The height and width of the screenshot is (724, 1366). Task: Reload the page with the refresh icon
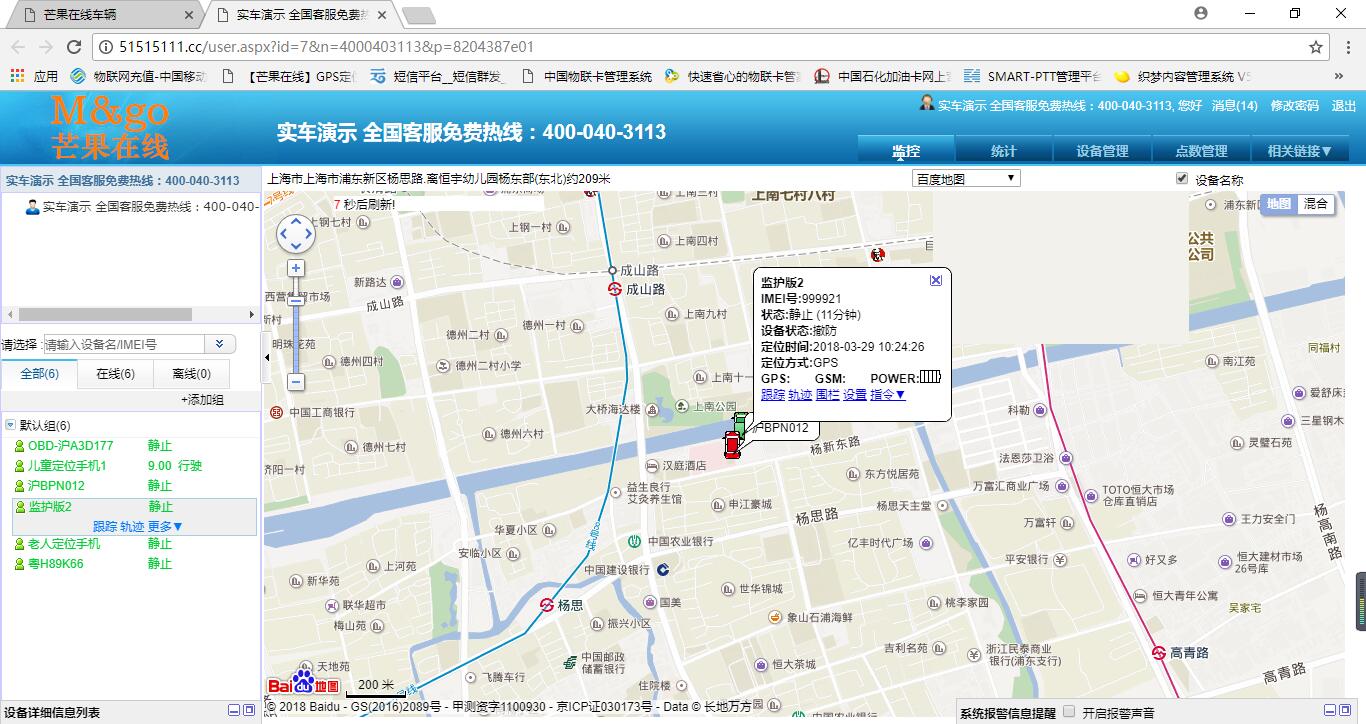click(x=74, y=47)
